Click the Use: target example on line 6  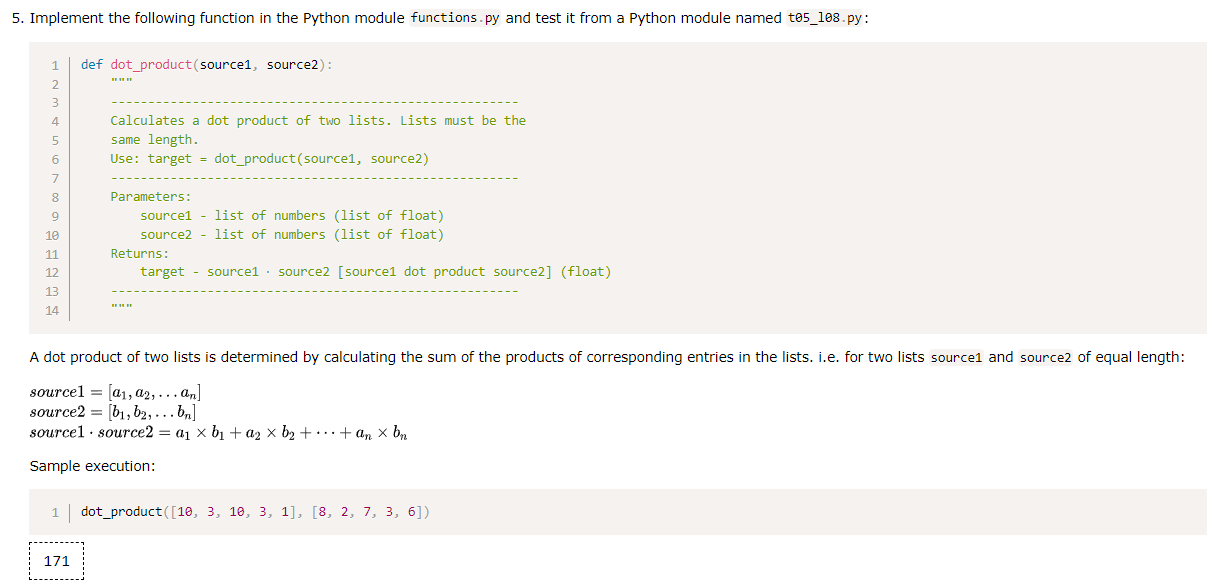tap(270, 158)
